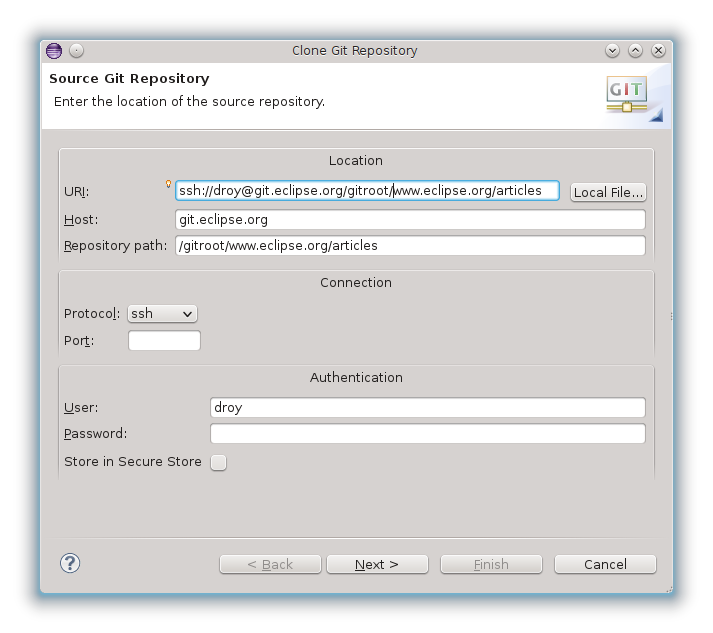Click the Next > button
The image size is (713, 633).
pos(377,564)
